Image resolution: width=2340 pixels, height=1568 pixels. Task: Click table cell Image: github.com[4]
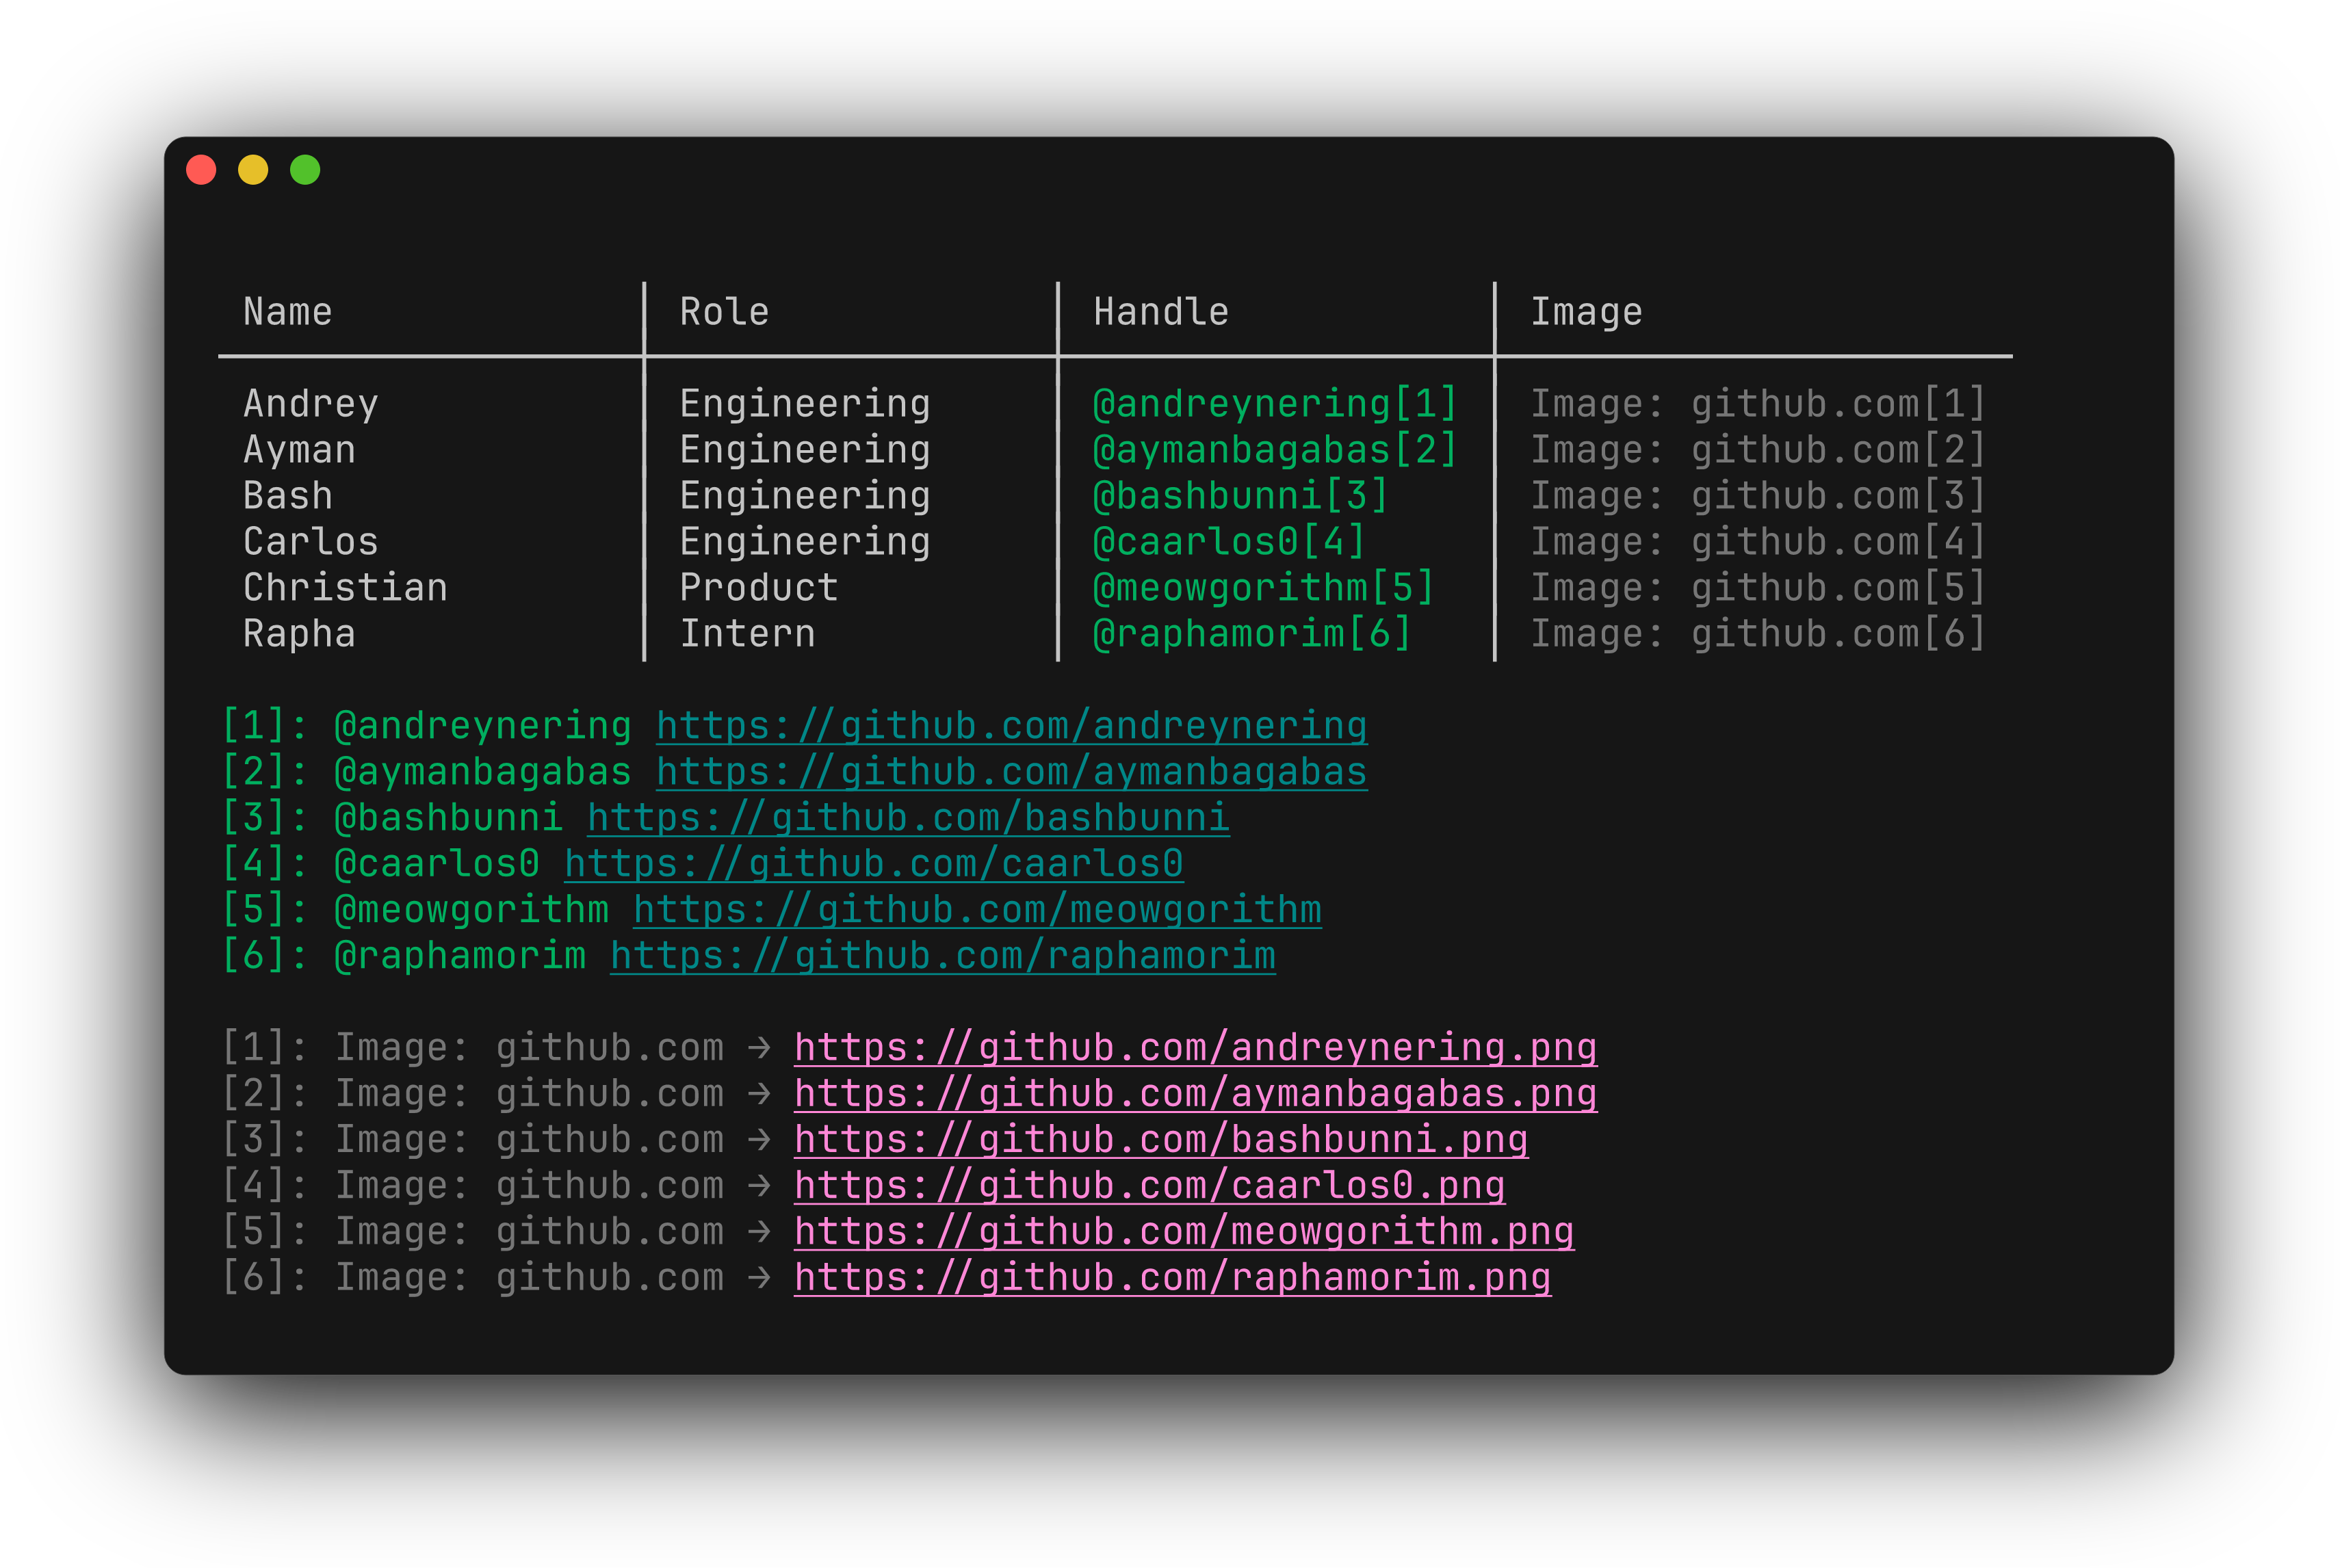pos(1759,542)
